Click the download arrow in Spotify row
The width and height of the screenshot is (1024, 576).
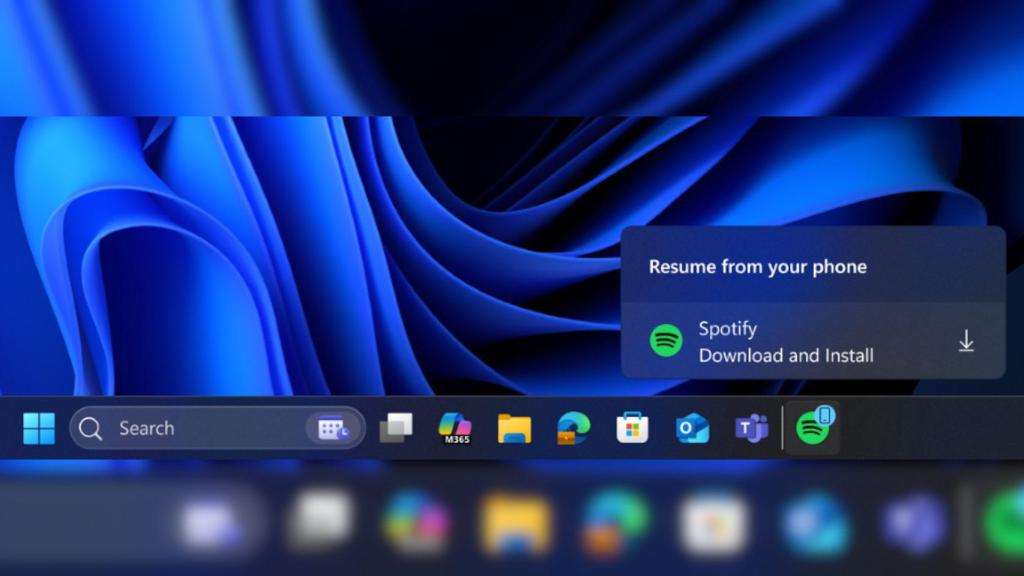pos(967,342)
